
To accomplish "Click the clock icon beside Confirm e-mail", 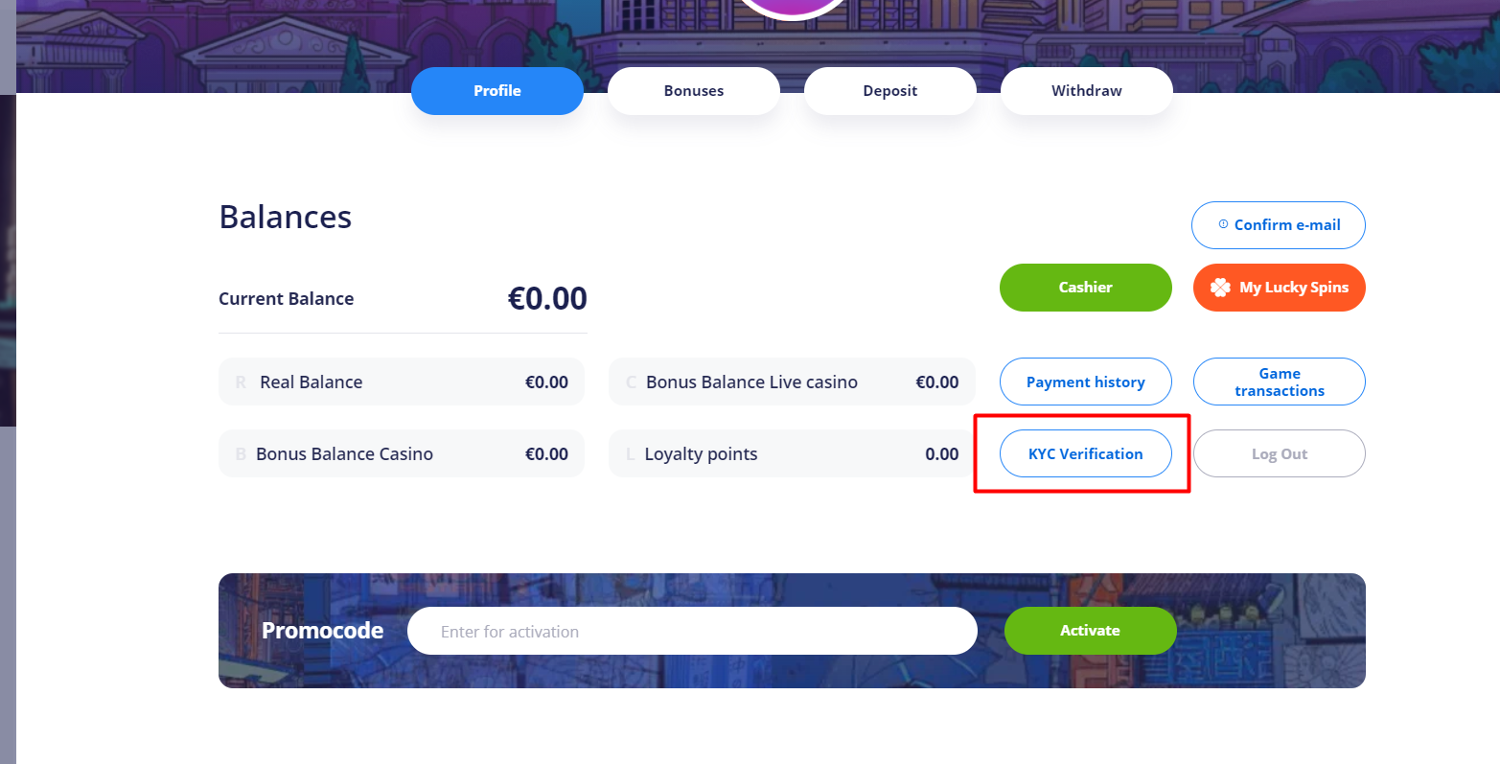I will pos(1223,224).
